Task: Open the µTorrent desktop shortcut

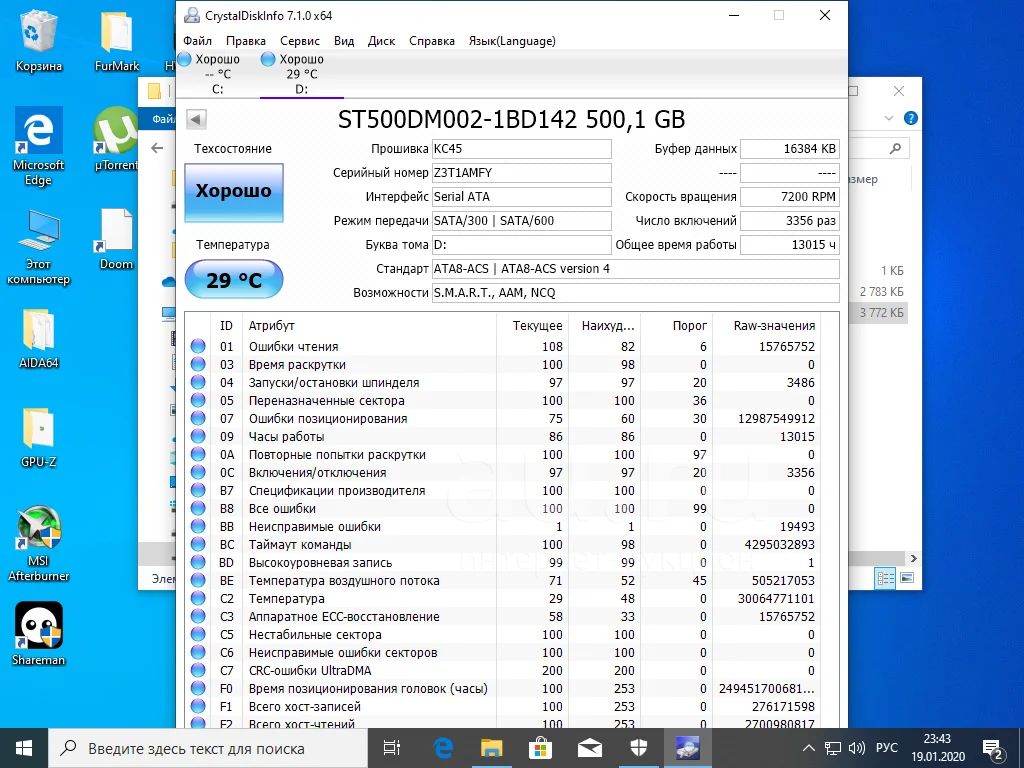Action: [x=116, y=139]
